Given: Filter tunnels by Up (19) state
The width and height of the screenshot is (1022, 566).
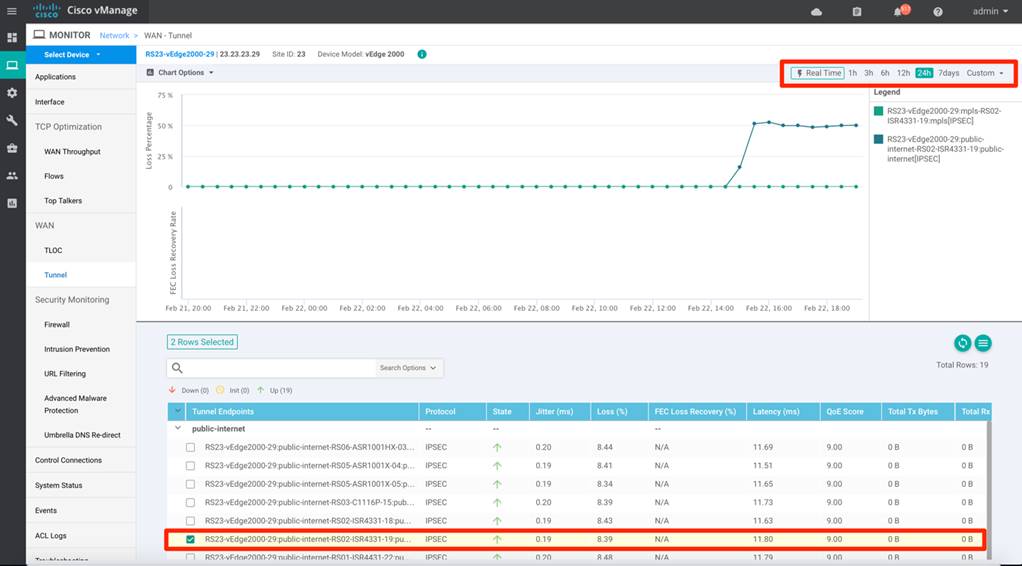Looking at the screenshot, I should click(x=274, y=390).
